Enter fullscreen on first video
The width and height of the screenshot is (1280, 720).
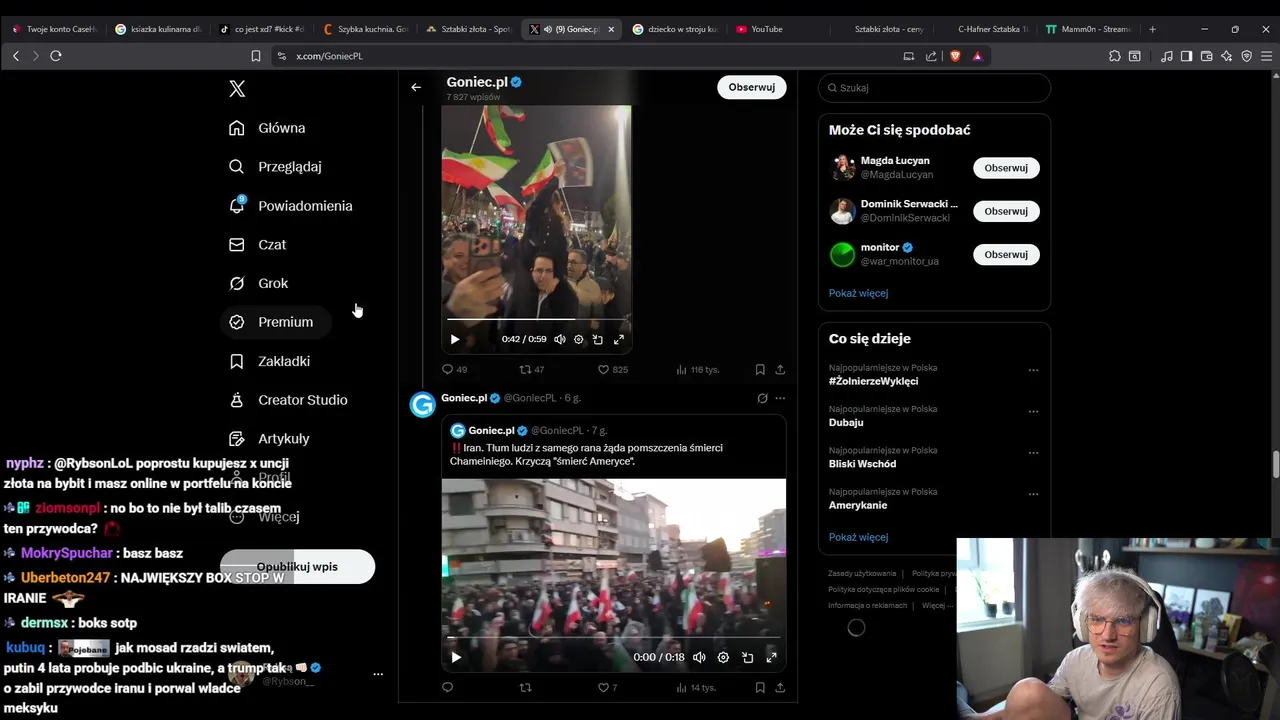point(618,340)
